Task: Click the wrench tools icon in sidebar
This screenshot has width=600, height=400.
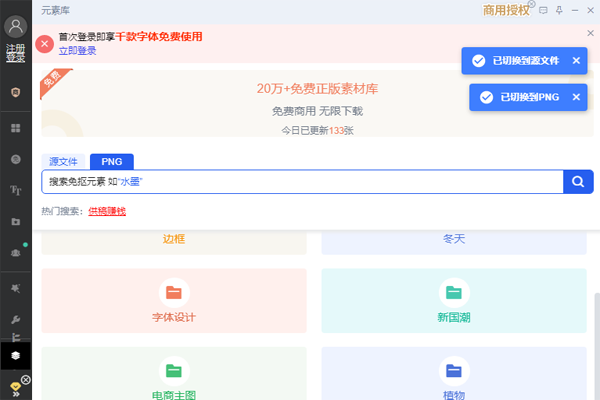Action: point(15,320)
